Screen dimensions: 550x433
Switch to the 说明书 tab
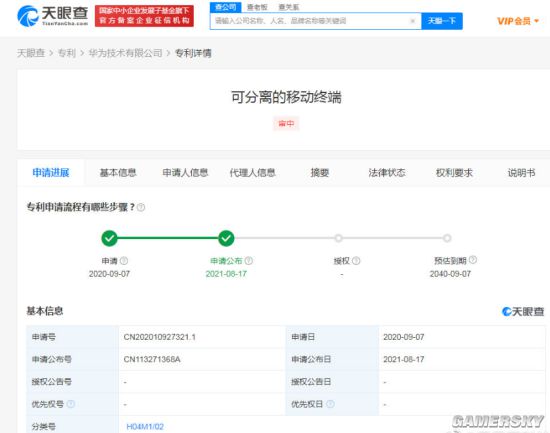(x=521, y=173)
